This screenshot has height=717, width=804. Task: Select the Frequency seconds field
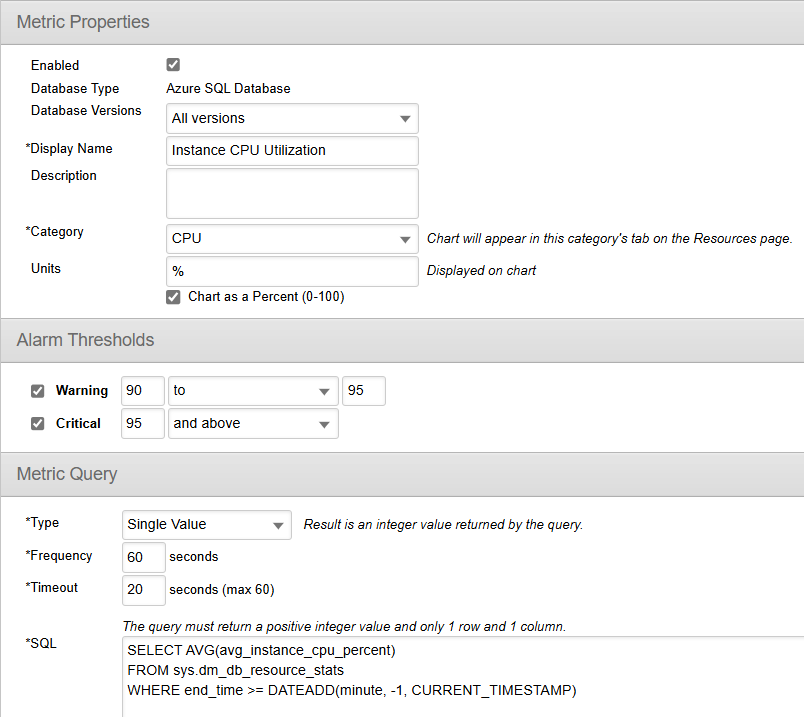click(143, 557)
